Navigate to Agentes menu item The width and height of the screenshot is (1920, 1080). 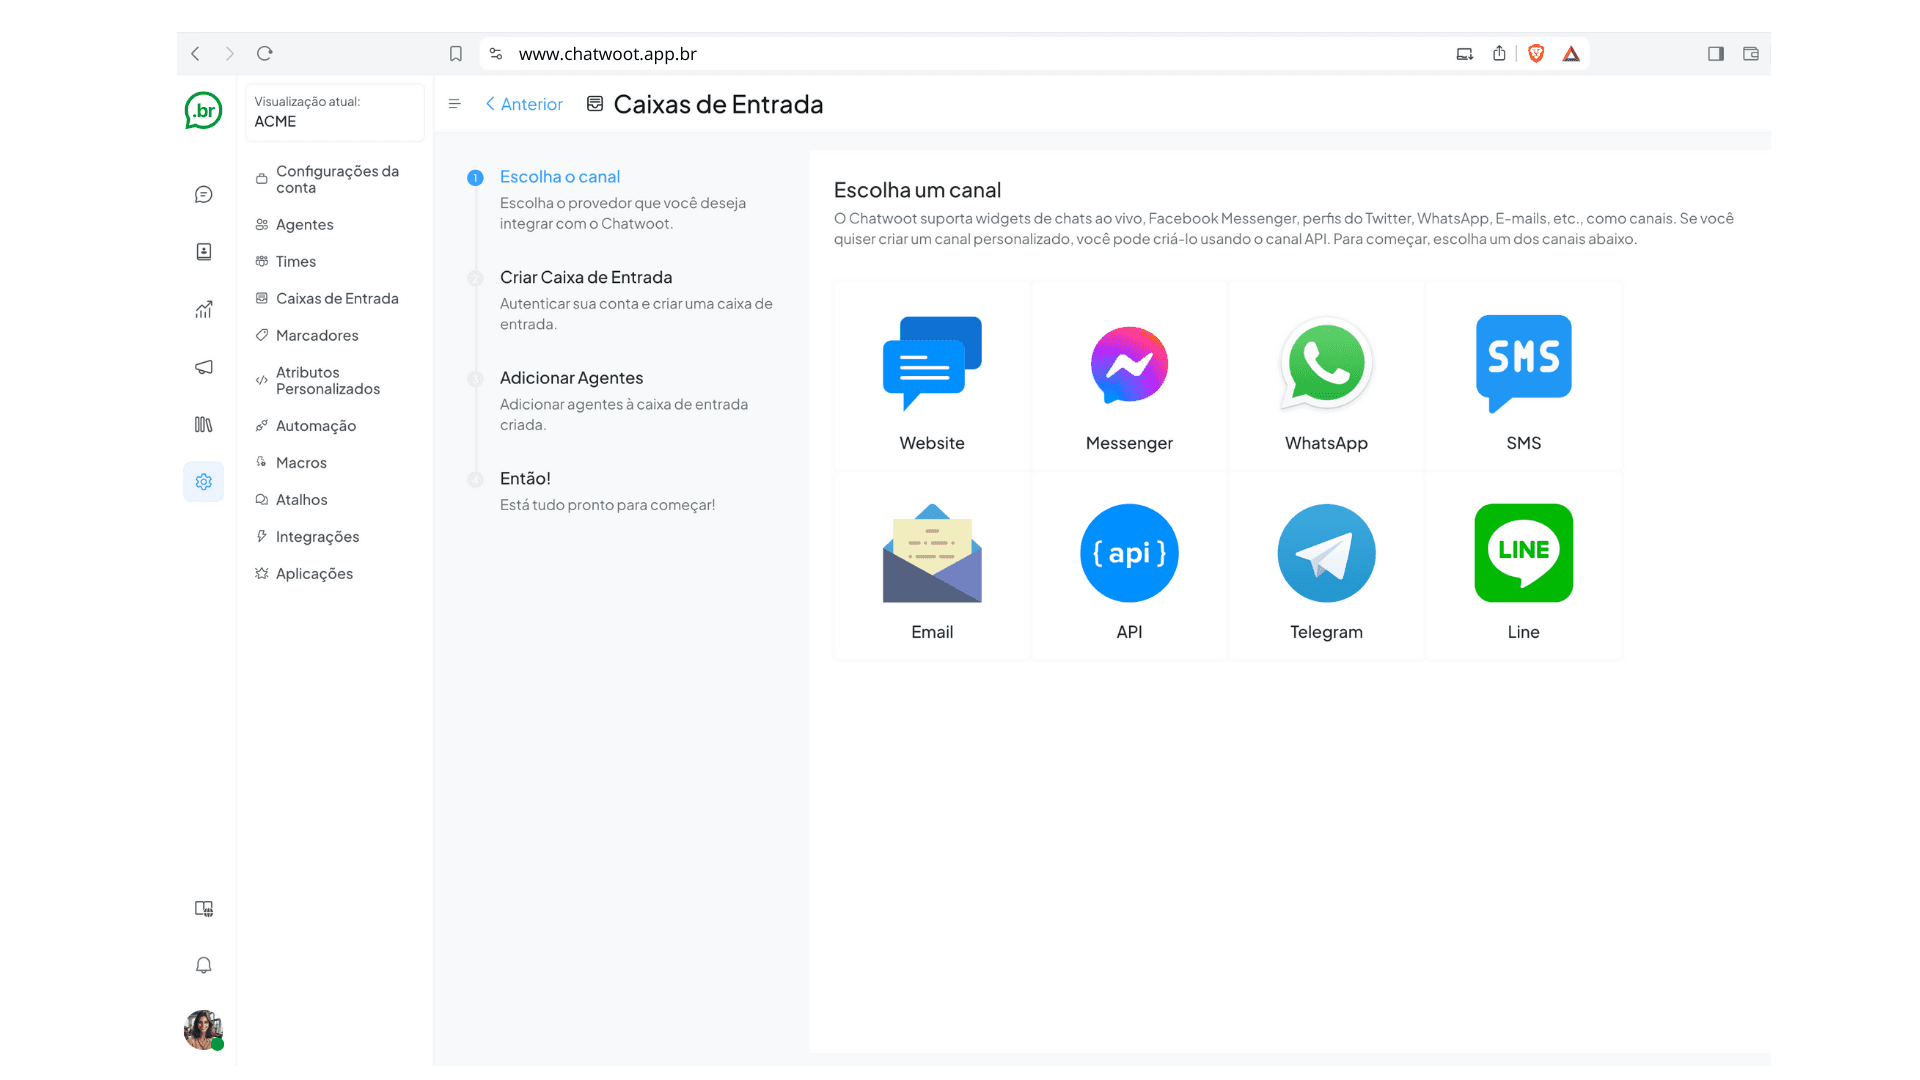305,224
